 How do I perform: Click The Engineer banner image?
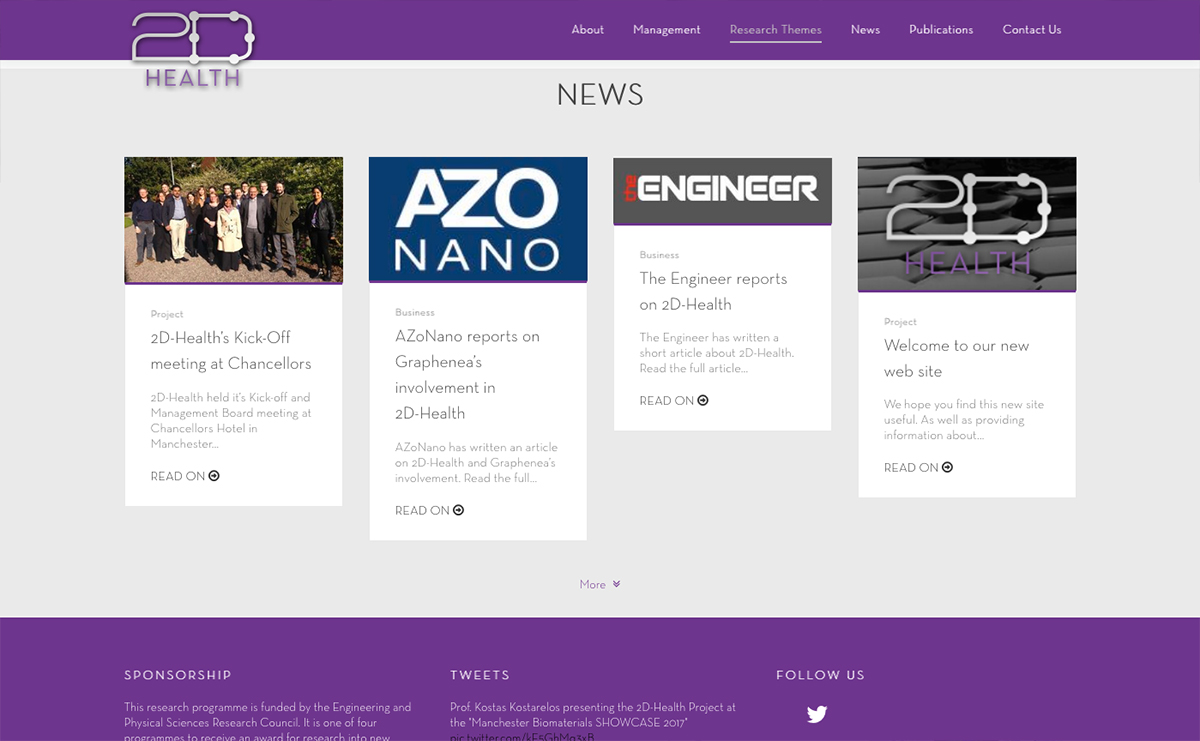pyautogui.click(x=722, y=190)
